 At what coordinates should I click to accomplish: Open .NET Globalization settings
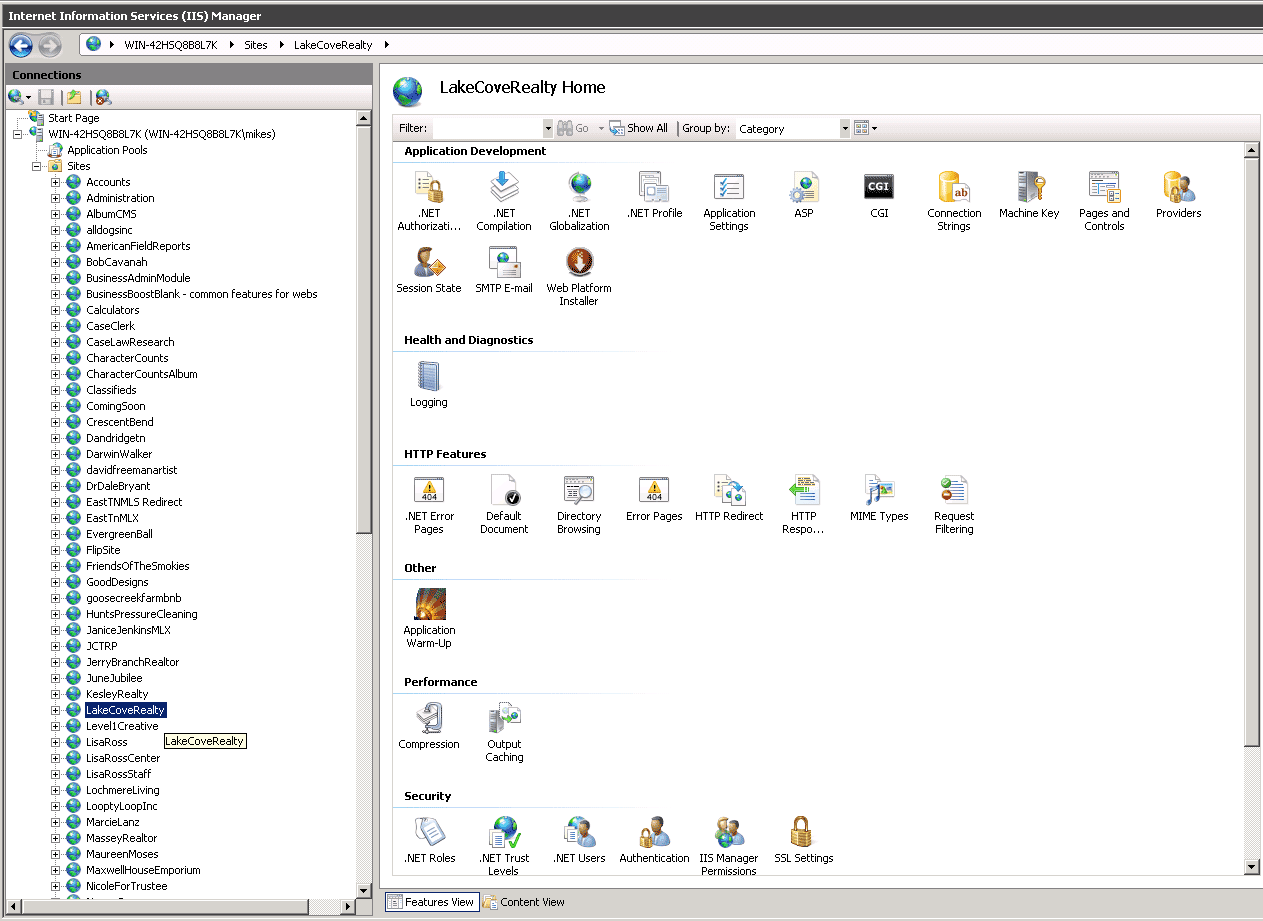point(579,201)
